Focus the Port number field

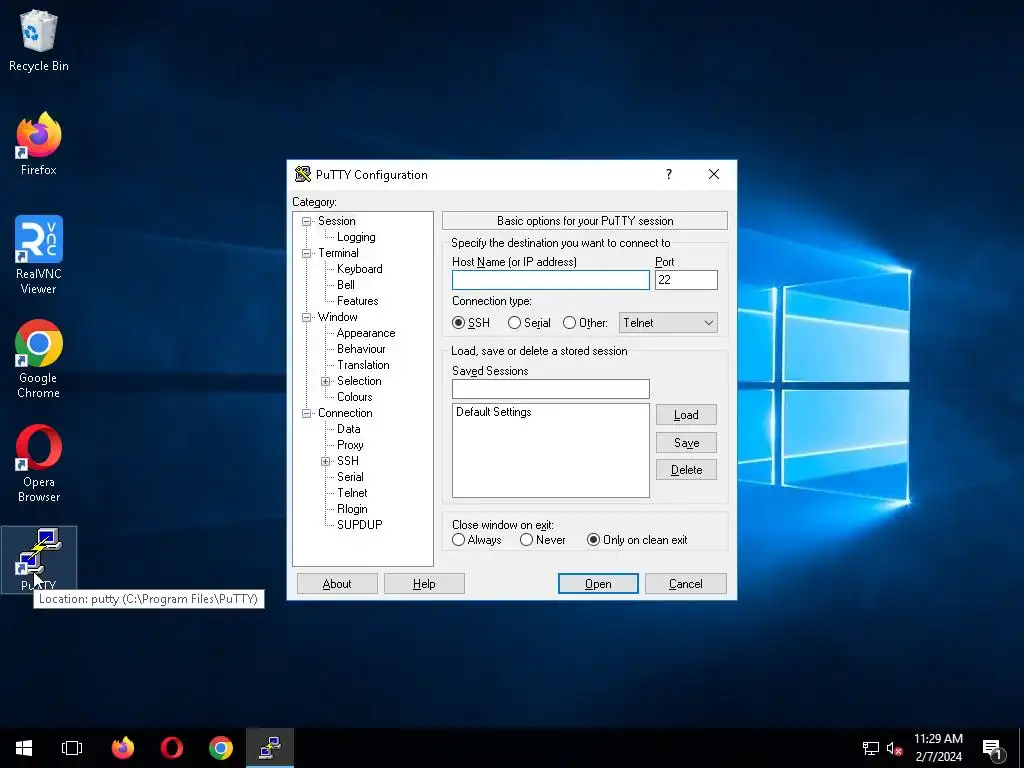pyautogui.click(x=686, y=280)
